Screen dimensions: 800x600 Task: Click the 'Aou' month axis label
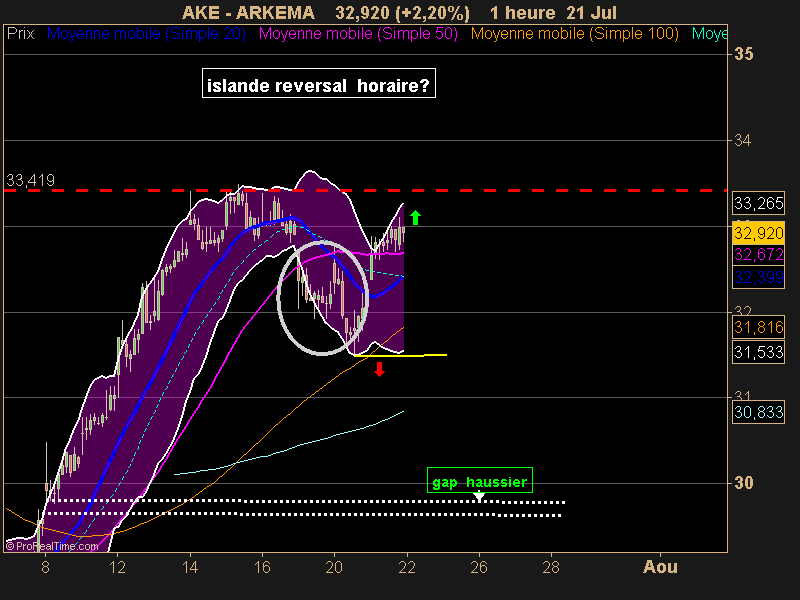(660, 567)
